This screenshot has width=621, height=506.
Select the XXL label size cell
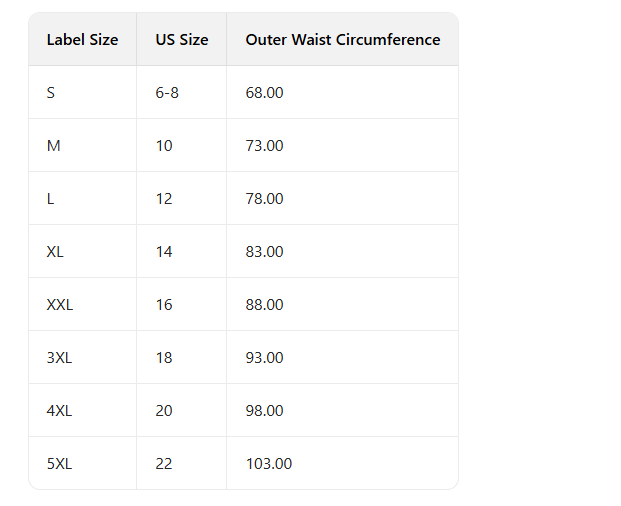pos(60,305)
